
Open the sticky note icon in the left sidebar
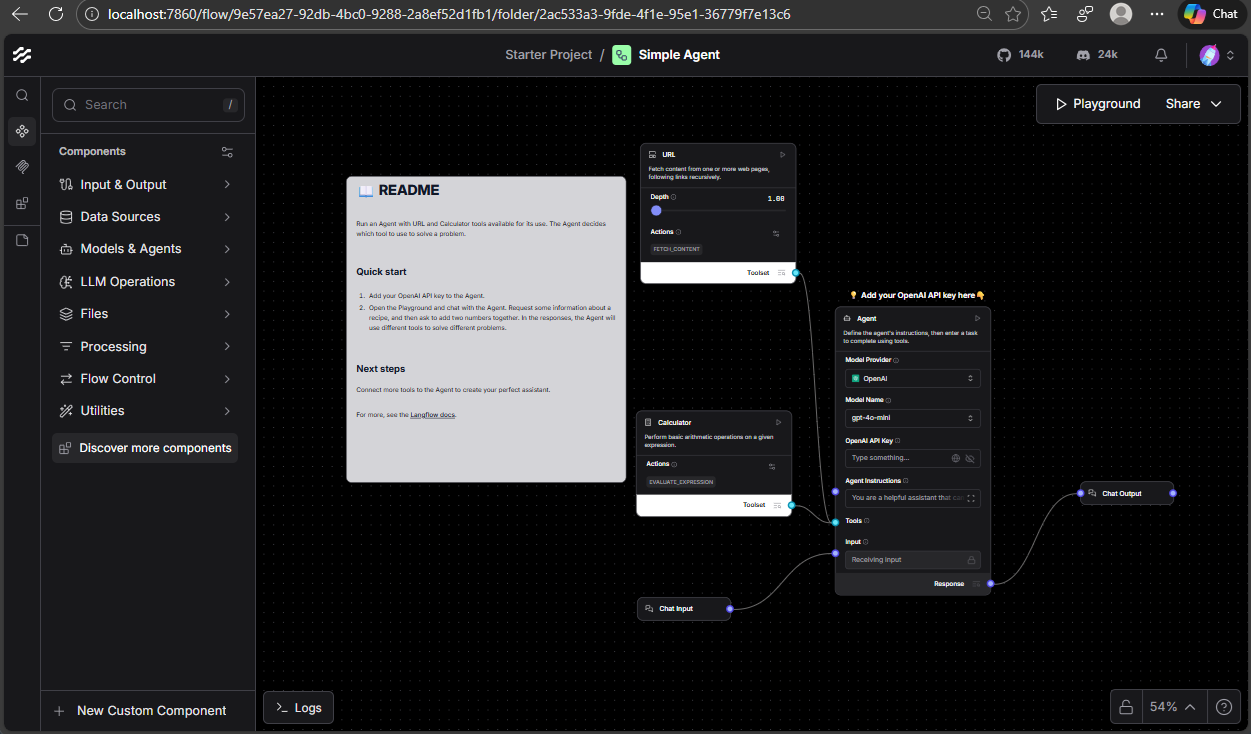[22, 240]
